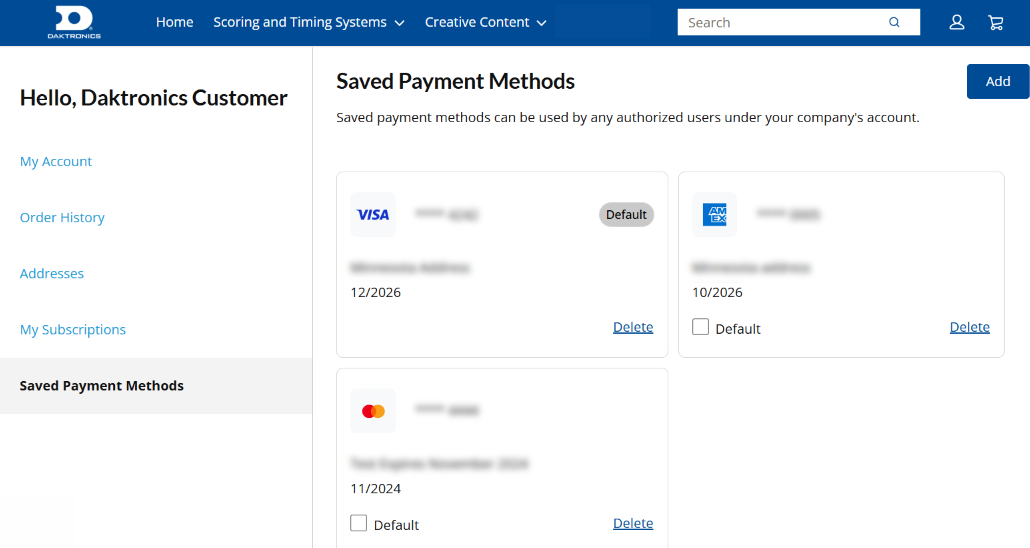
Task: Expand Scoring and Timing Systems menu
Action: [x=308, y=22]
